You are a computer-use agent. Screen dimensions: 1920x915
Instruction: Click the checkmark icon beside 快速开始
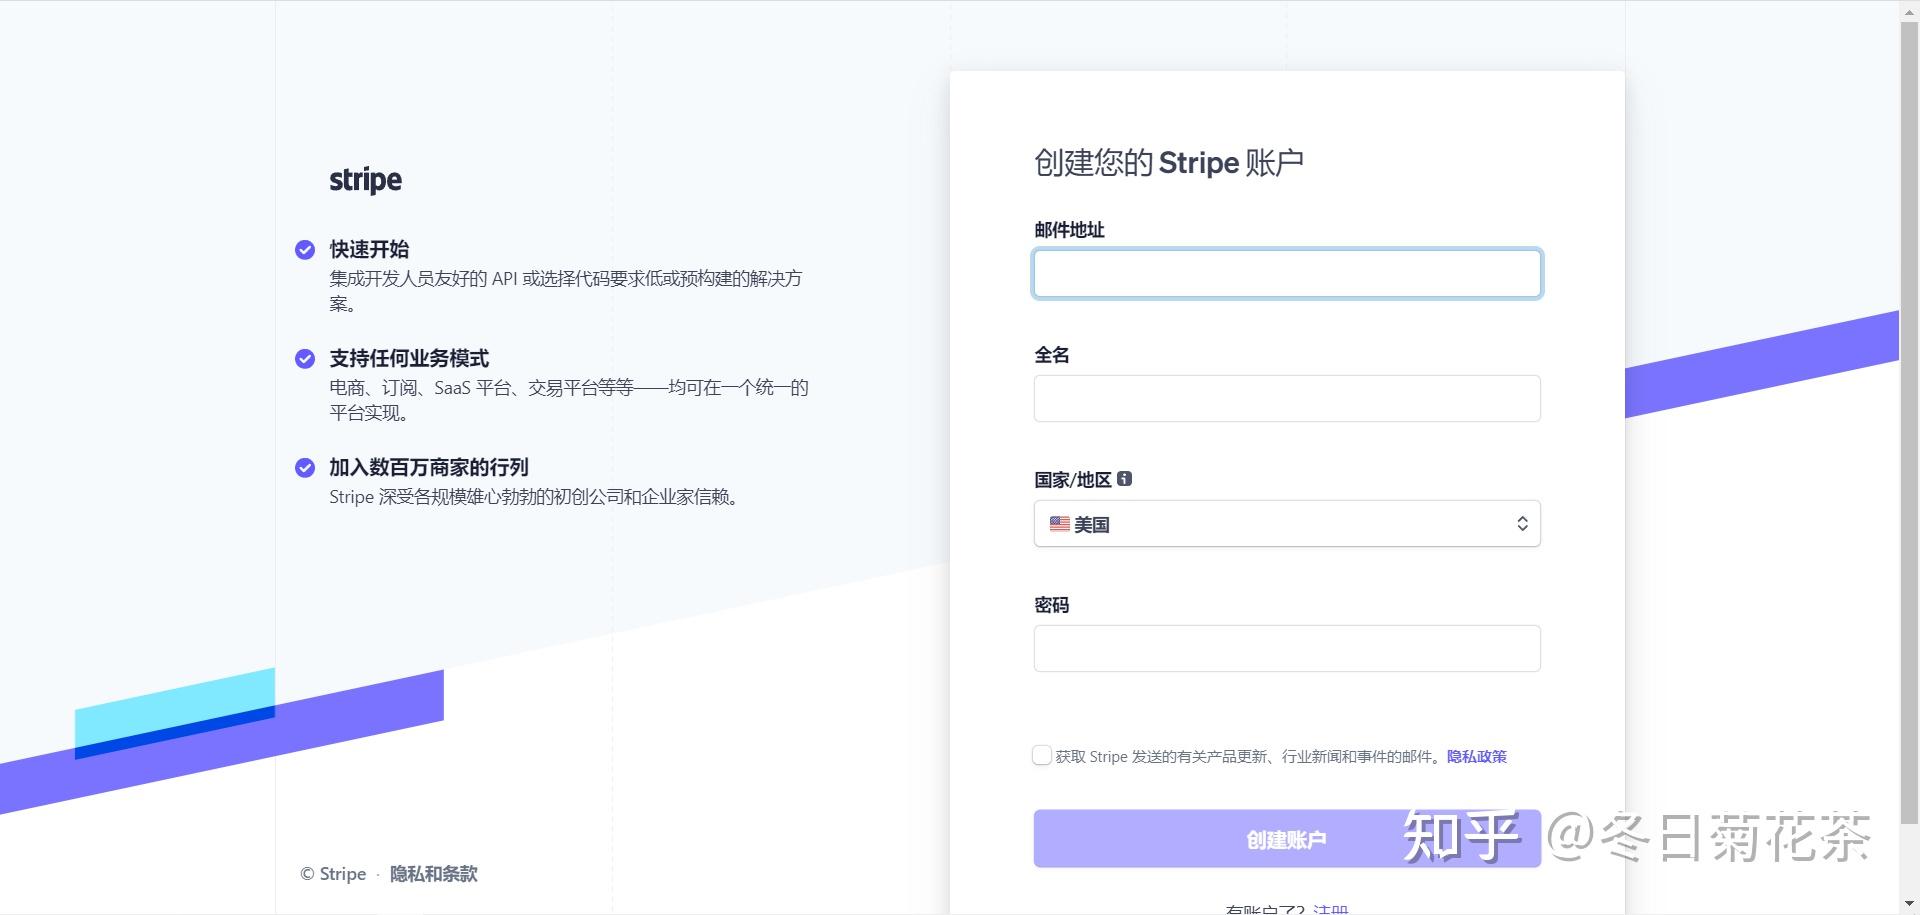(x=305, y=249)
